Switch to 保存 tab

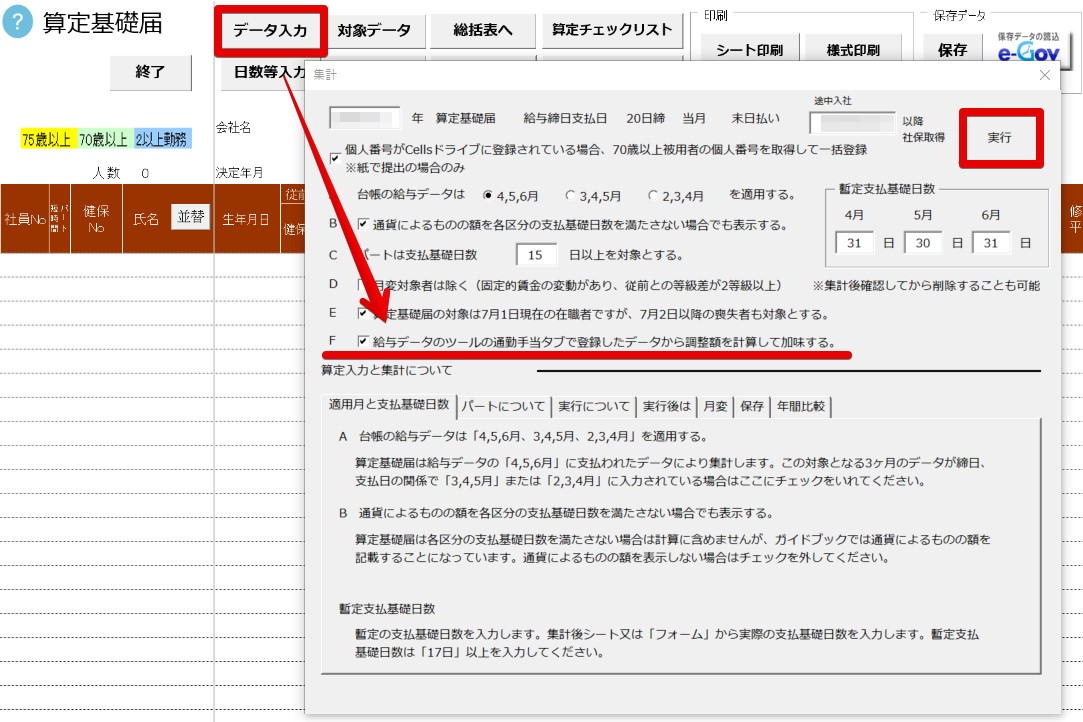(752, 406)
